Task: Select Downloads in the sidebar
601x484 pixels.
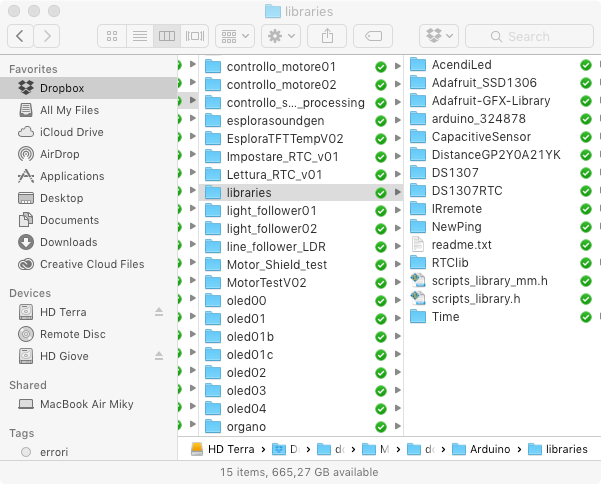Action: (68, 242)
